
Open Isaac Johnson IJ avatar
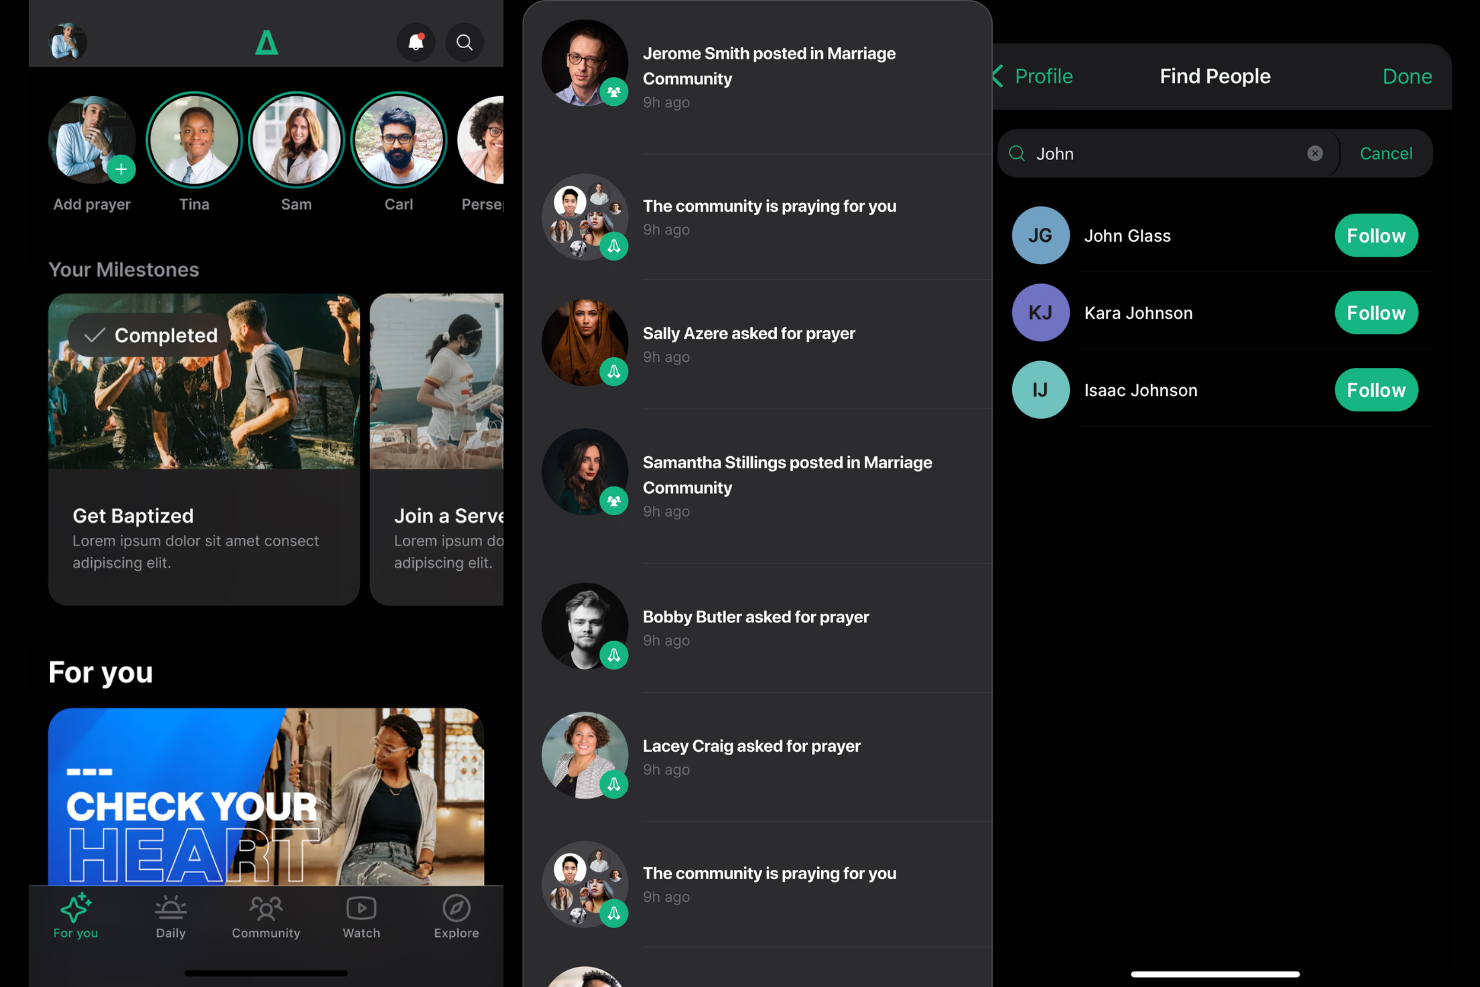[1040, 390]
